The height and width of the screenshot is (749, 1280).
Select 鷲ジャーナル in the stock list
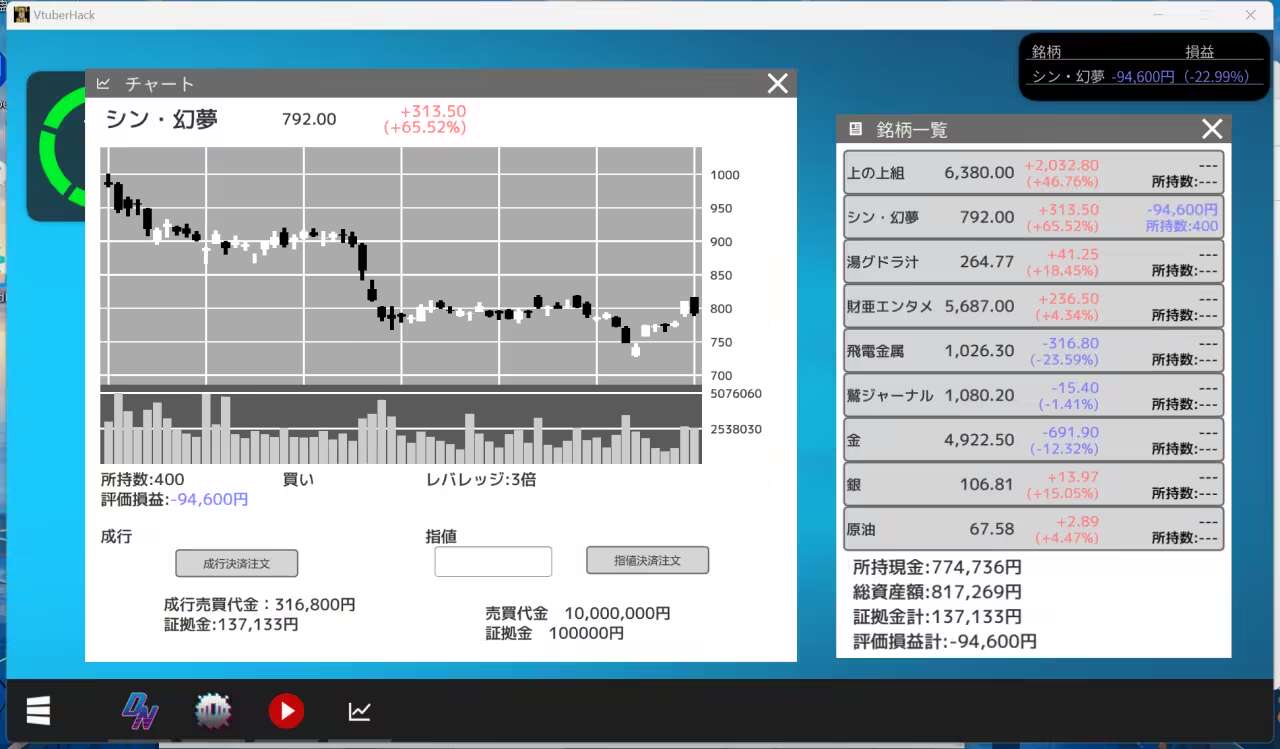tap(1033, 395)
